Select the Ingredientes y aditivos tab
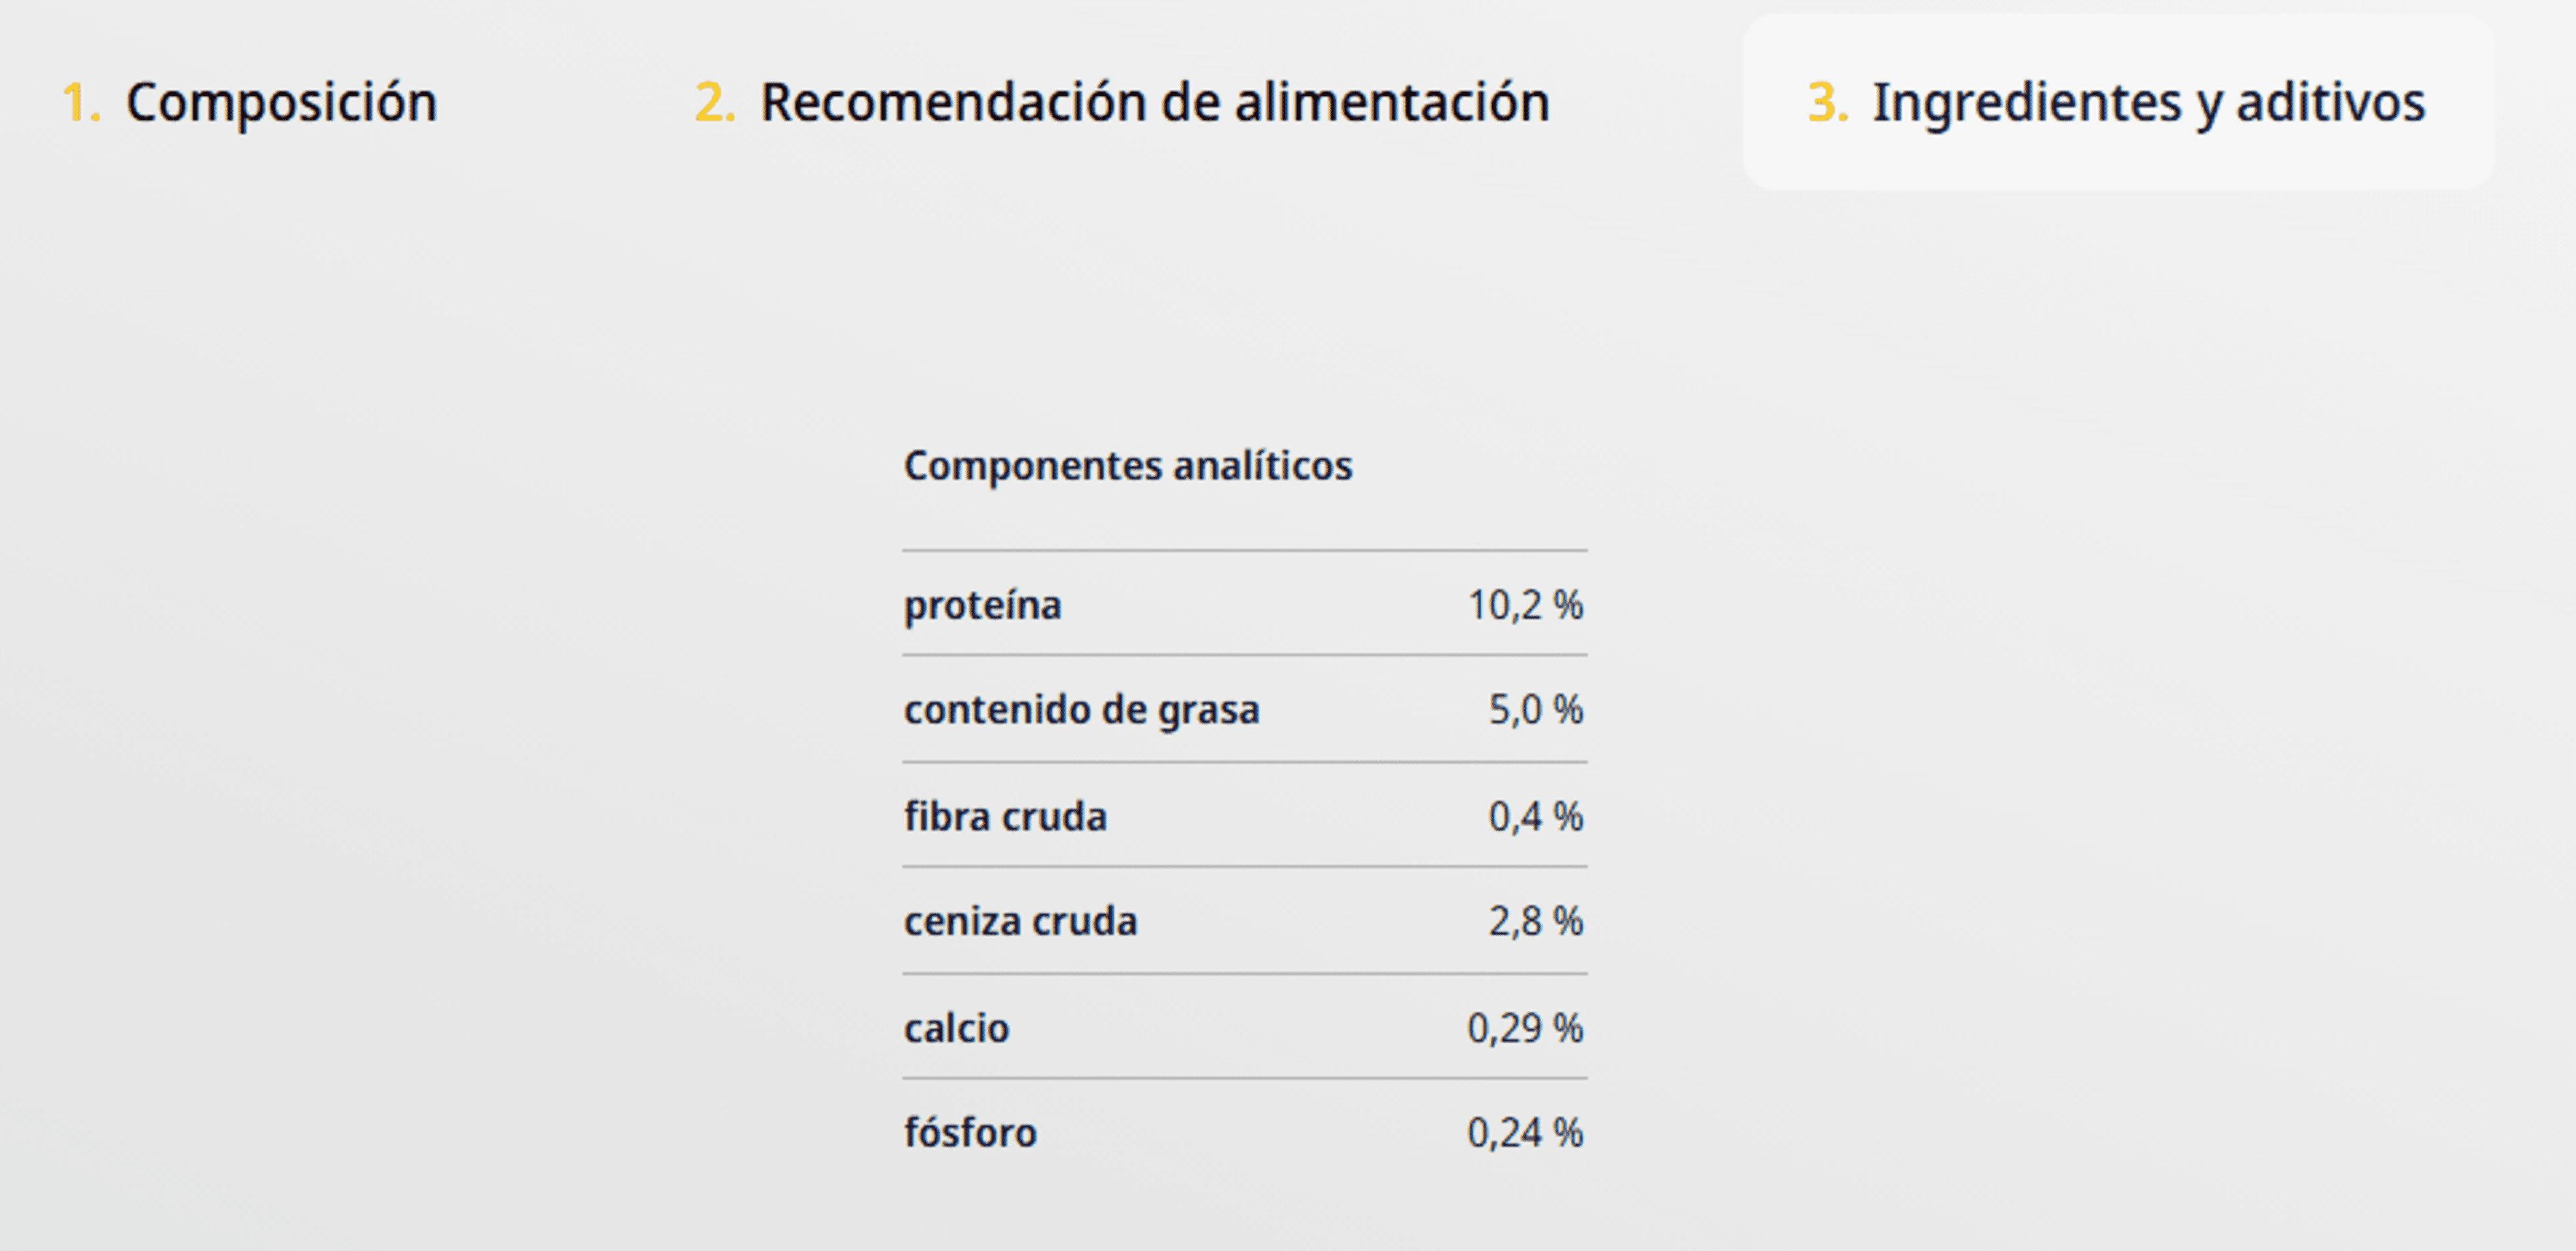Screen dimensions: 2576x1251 point(2117,103)
